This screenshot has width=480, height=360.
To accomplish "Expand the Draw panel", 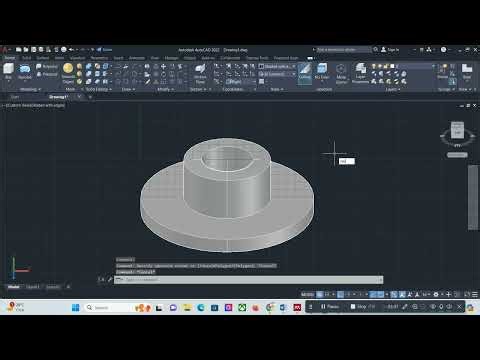I will point(128,89).
